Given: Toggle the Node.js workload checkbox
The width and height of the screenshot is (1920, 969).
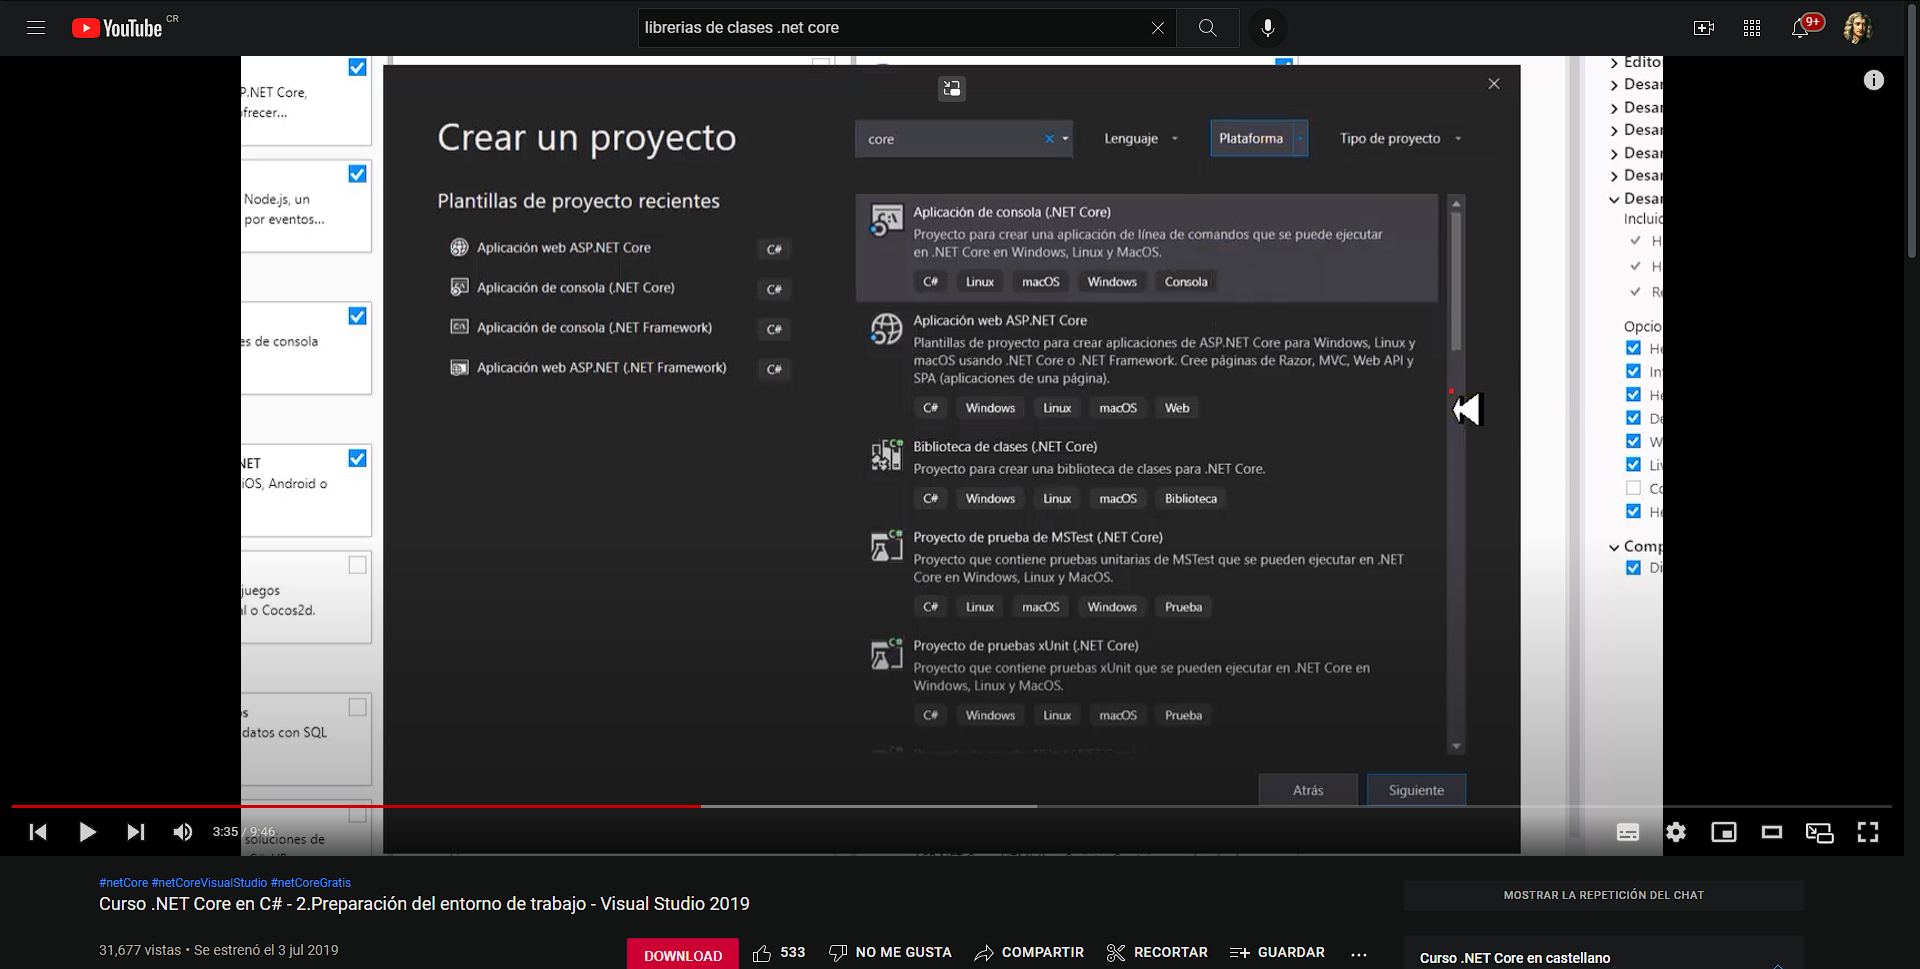Looking at the screenshot, I should (357, 174).
